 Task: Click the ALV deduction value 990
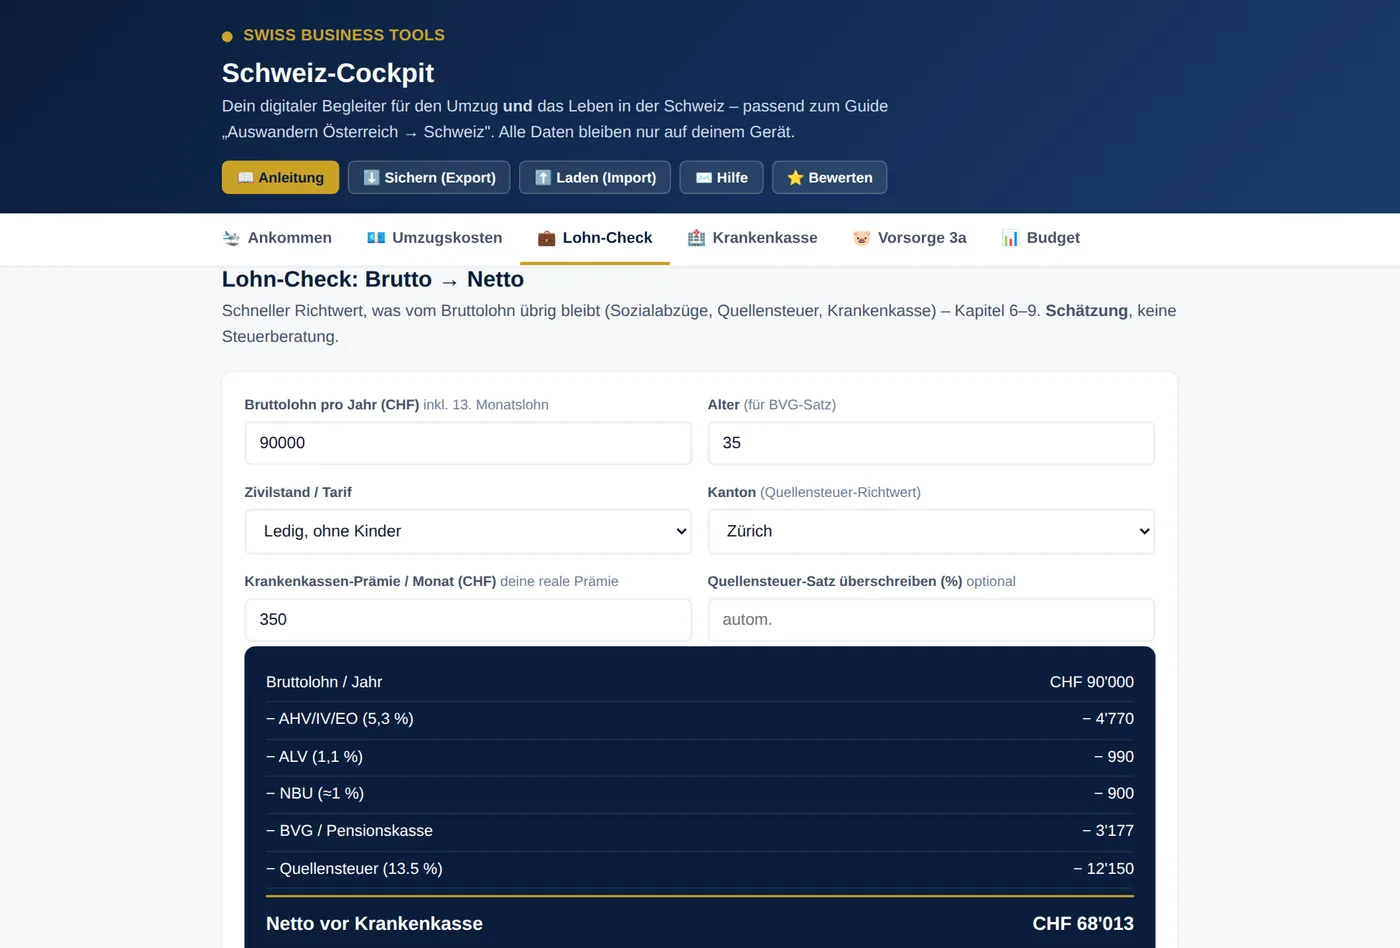coord(1114,757)
